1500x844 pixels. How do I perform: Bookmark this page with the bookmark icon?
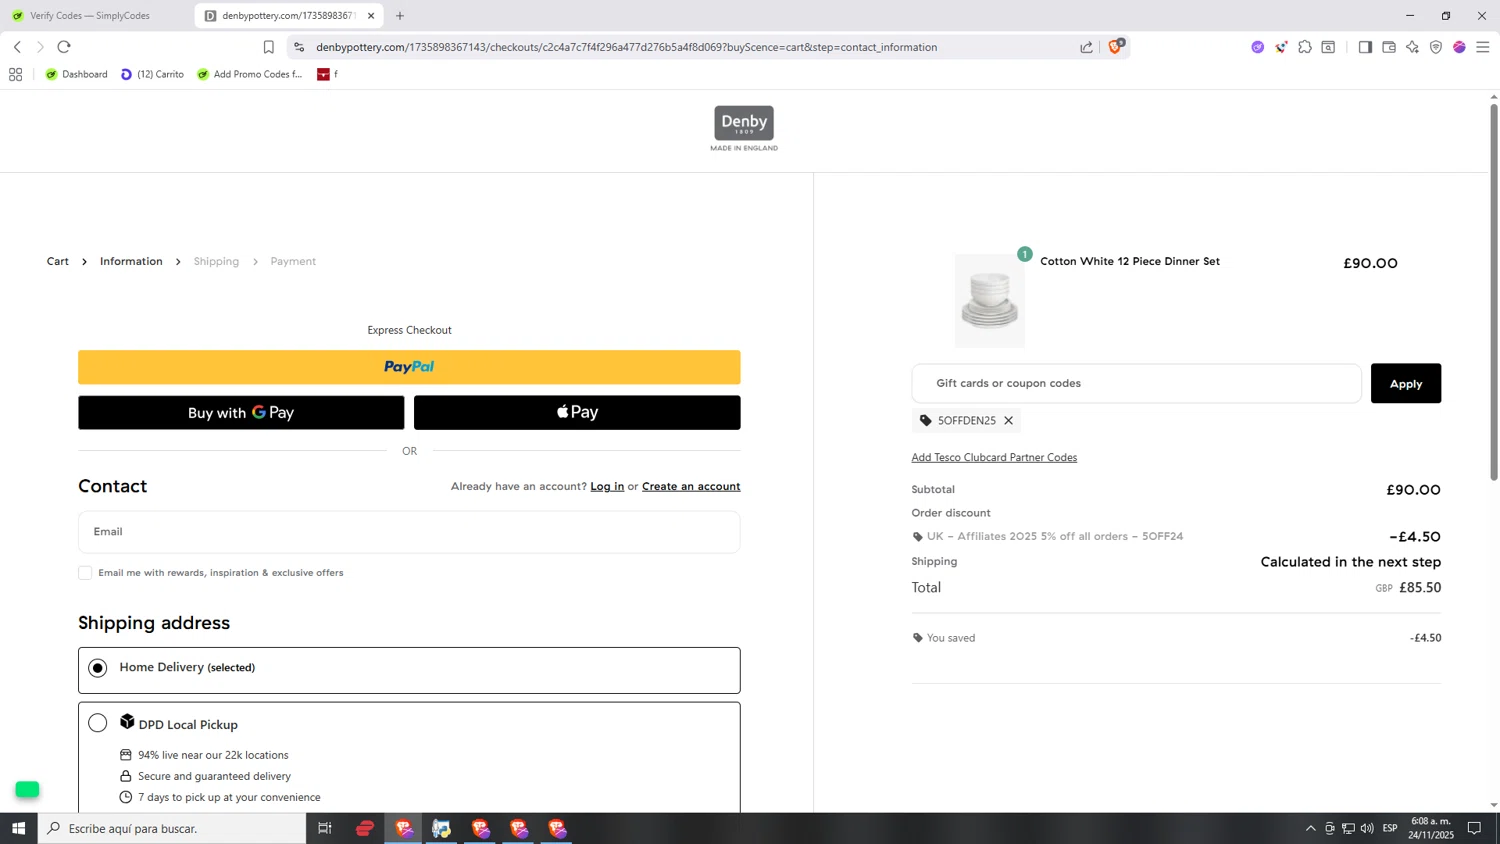coord(268,47)
